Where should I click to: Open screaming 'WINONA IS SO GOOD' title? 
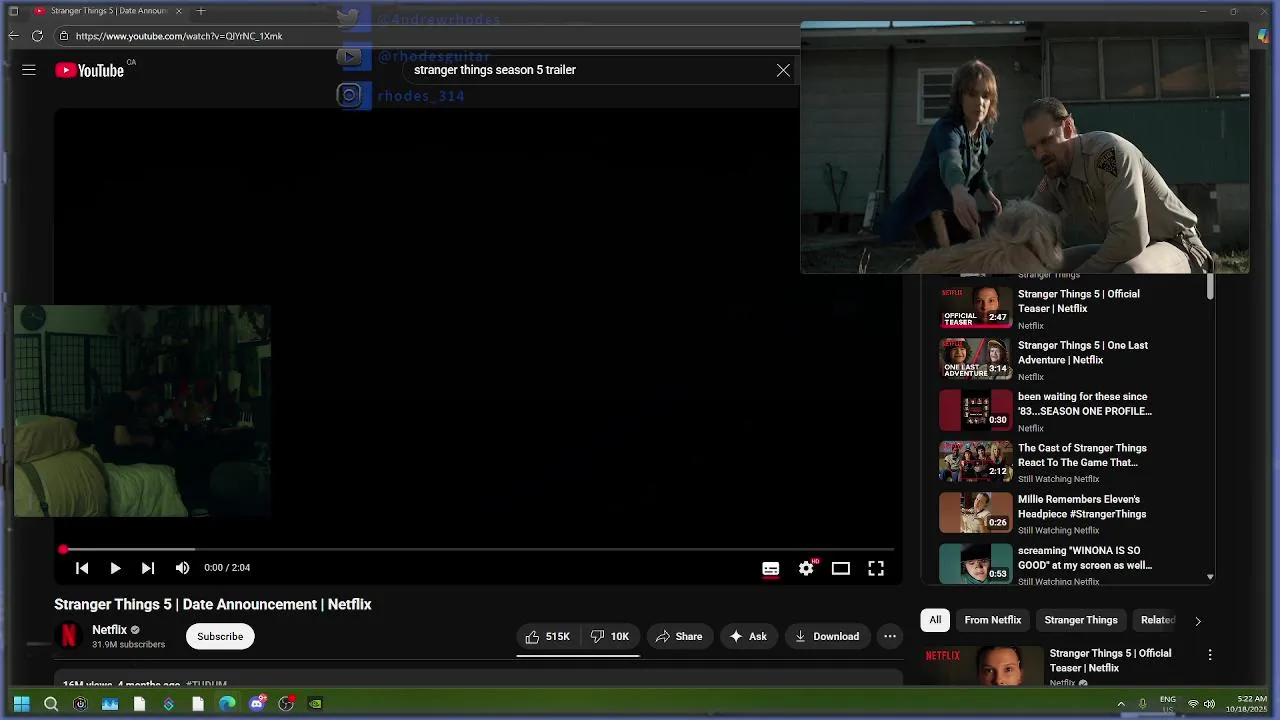coord(1085,558)
